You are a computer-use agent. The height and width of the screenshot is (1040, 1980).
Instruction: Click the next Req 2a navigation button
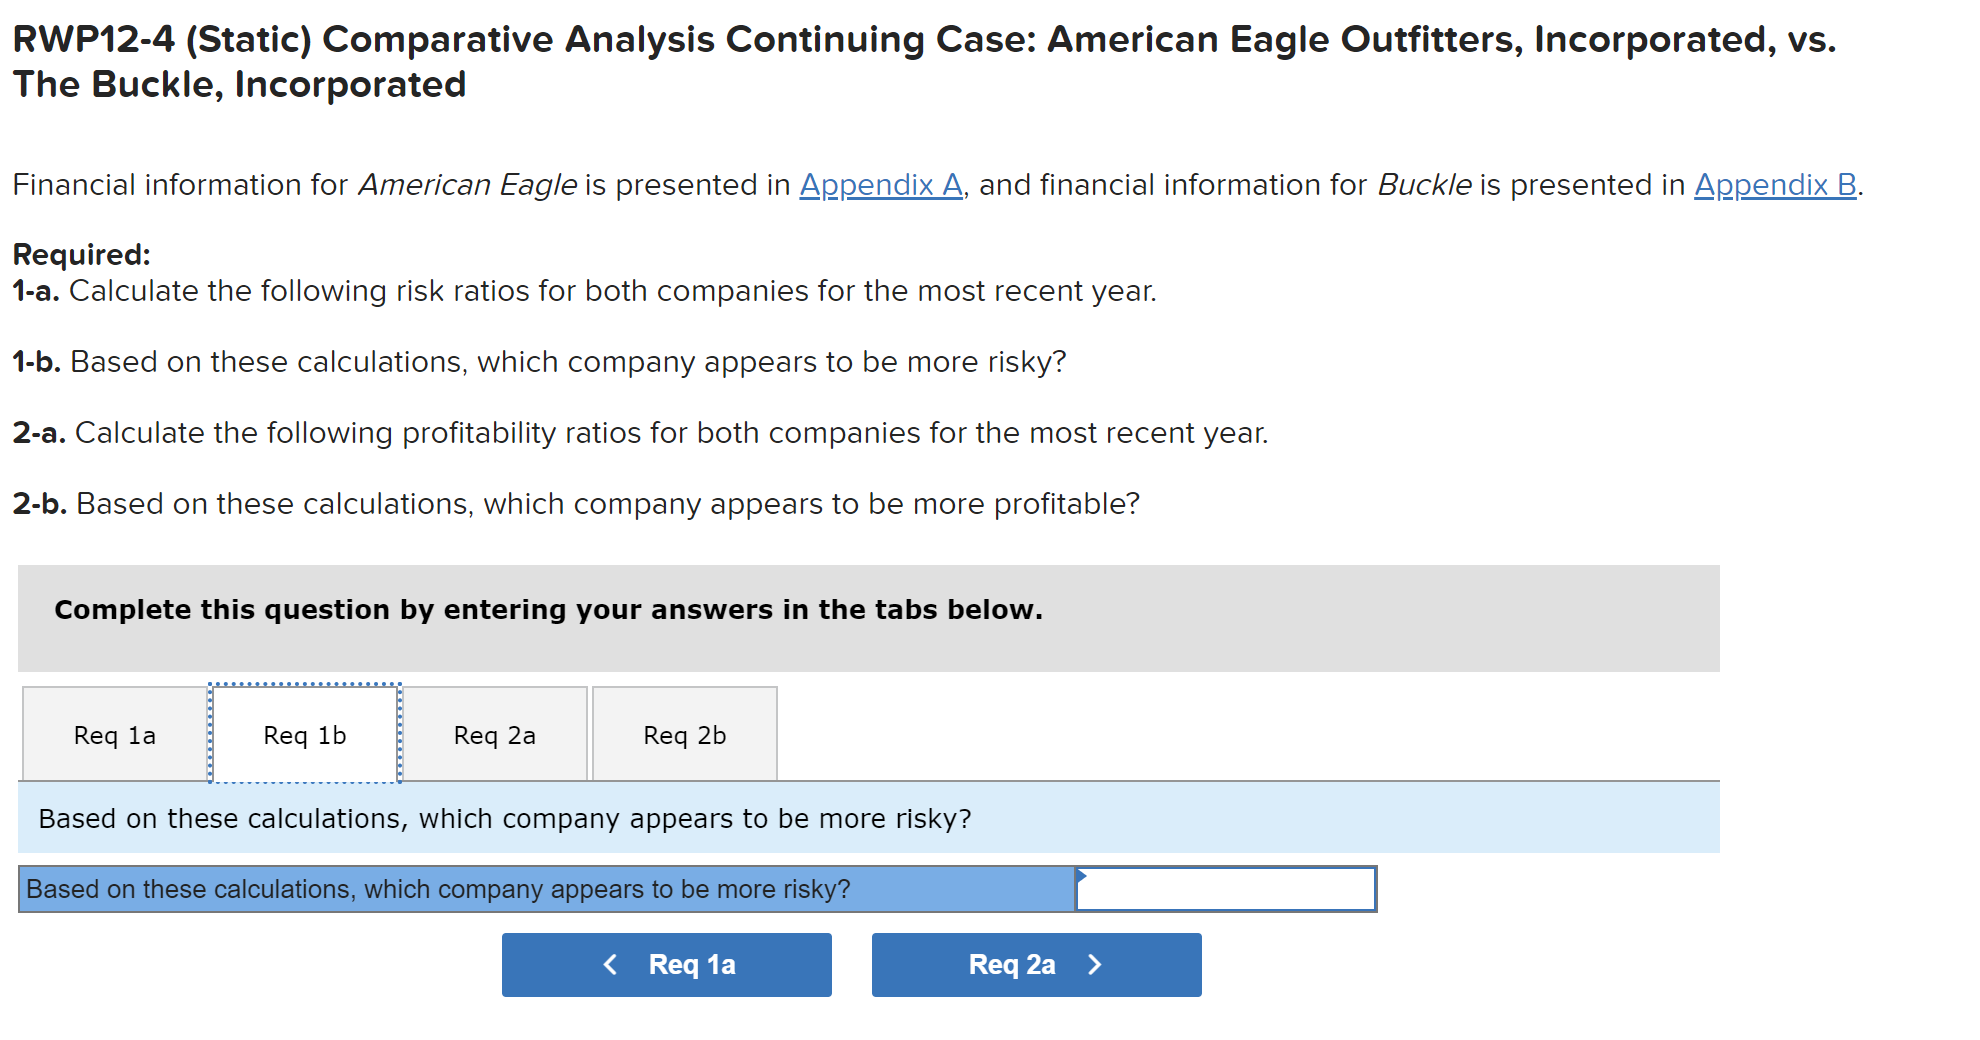click(x=1036, y=965)
